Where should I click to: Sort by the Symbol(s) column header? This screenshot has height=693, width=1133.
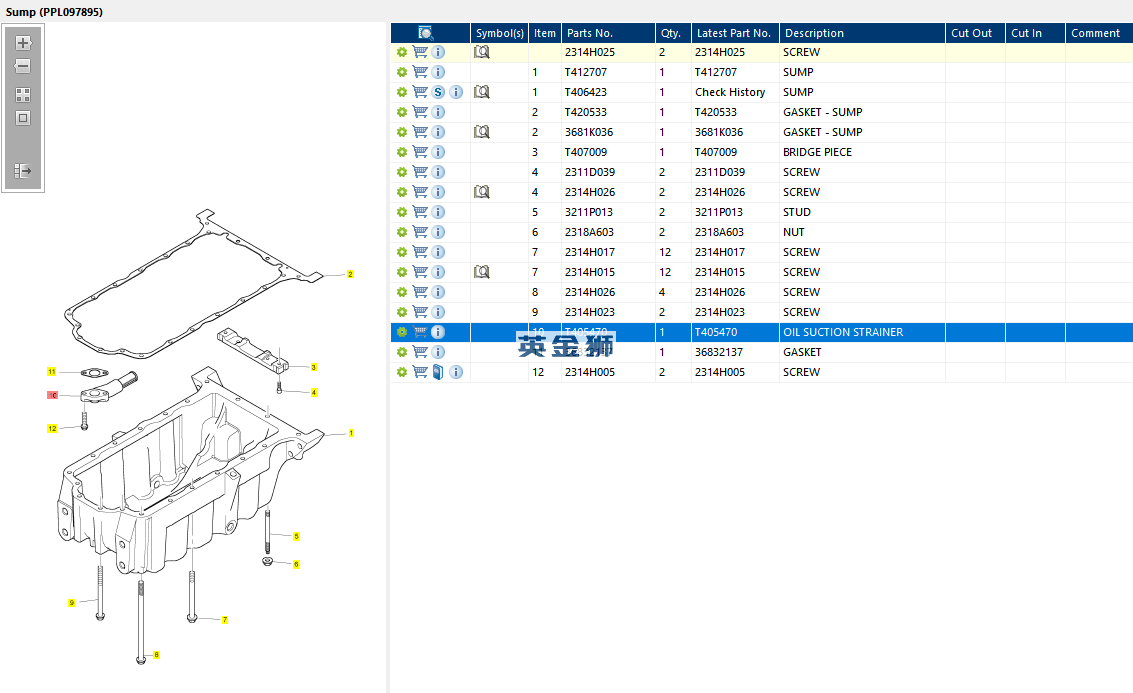point(499,33)
